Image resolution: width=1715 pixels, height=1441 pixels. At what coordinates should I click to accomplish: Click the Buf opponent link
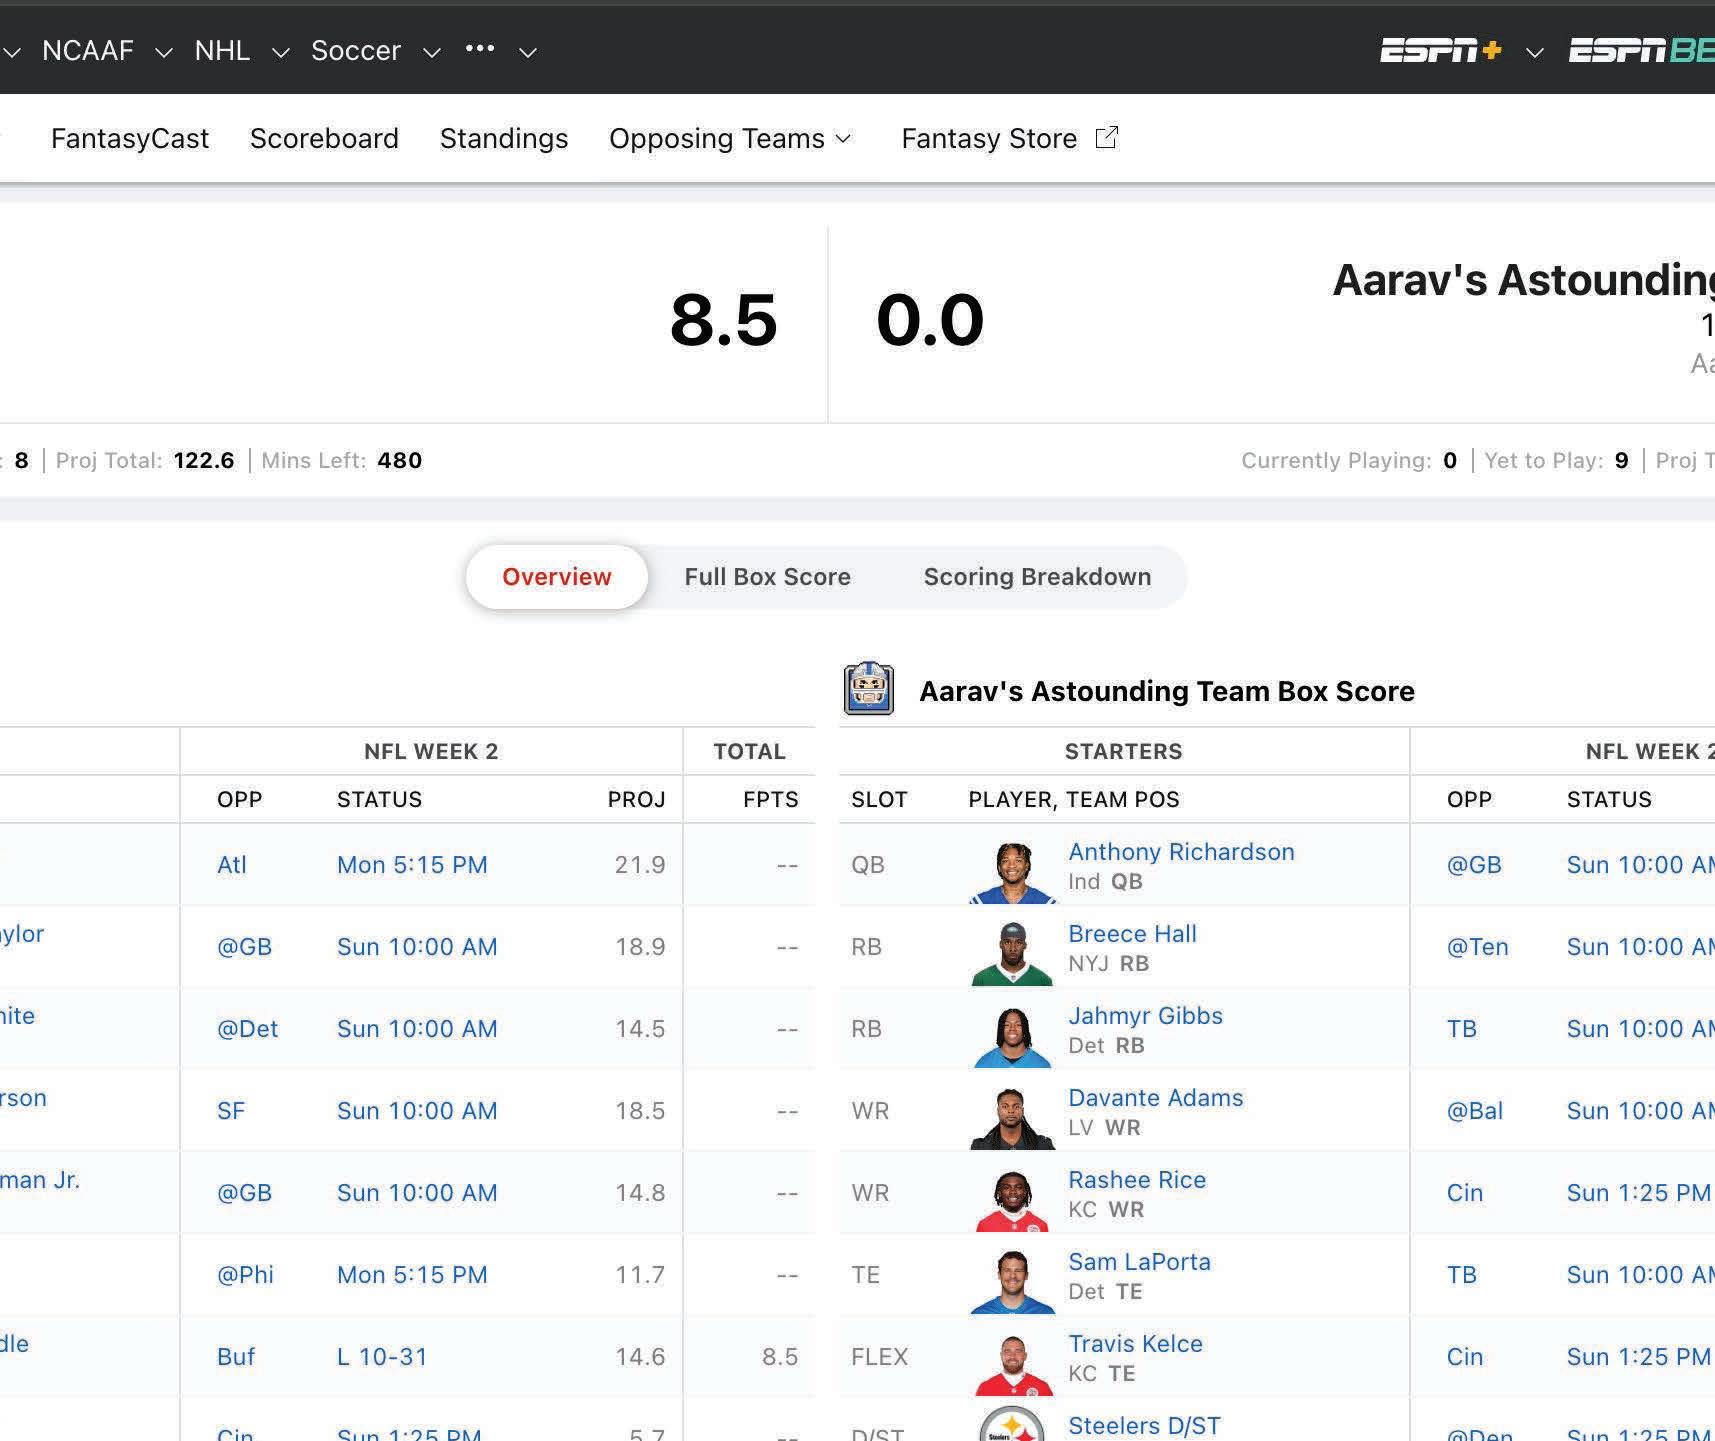pos(236,1357)
